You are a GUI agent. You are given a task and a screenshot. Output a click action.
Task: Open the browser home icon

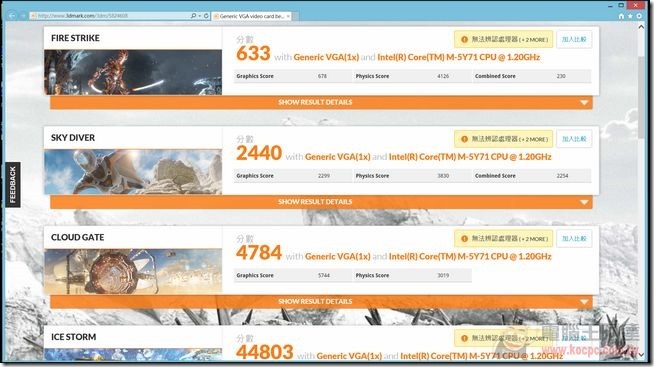coord(621,16)
